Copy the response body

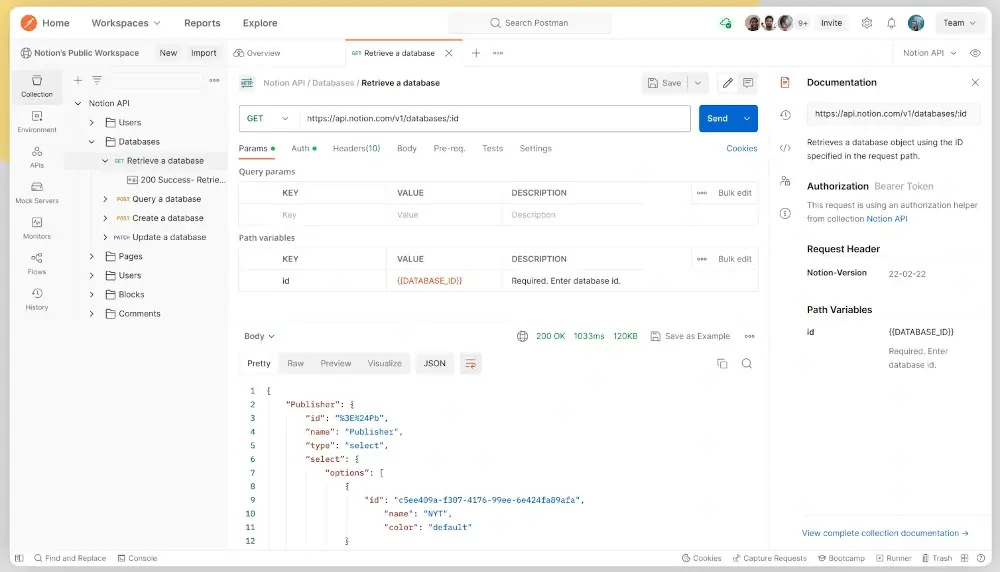tap(722, 363)
